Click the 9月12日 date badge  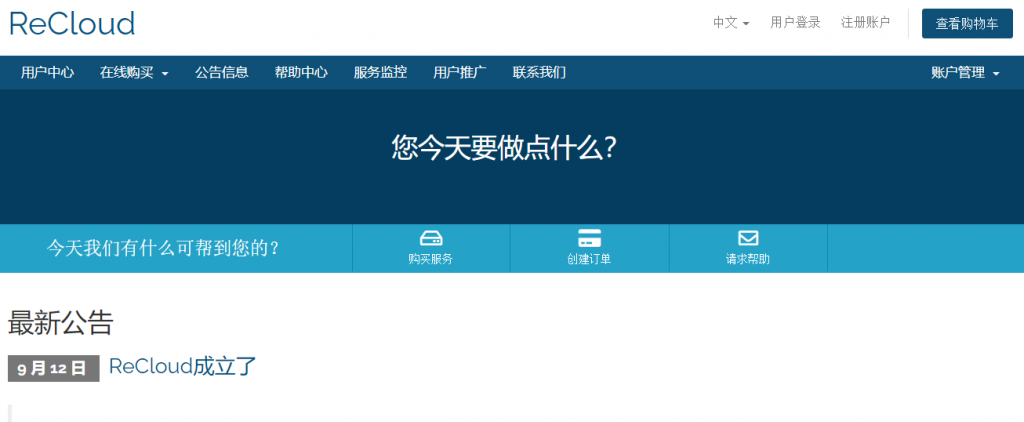[x=53, y=368]
